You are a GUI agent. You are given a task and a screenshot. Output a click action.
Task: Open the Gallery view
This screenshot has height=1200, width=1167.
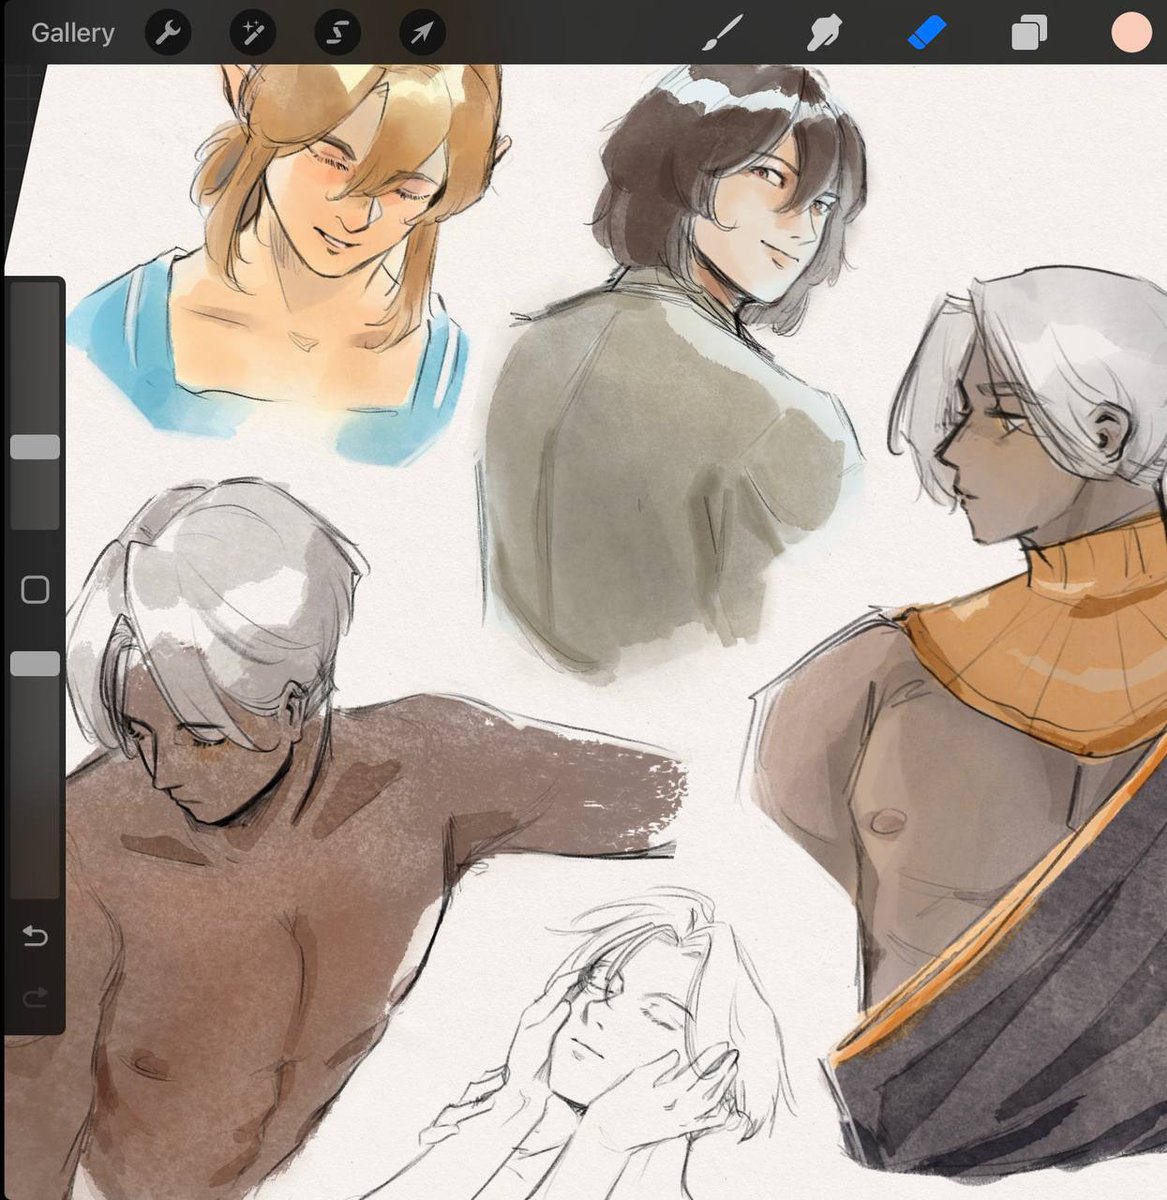point(72,33)
